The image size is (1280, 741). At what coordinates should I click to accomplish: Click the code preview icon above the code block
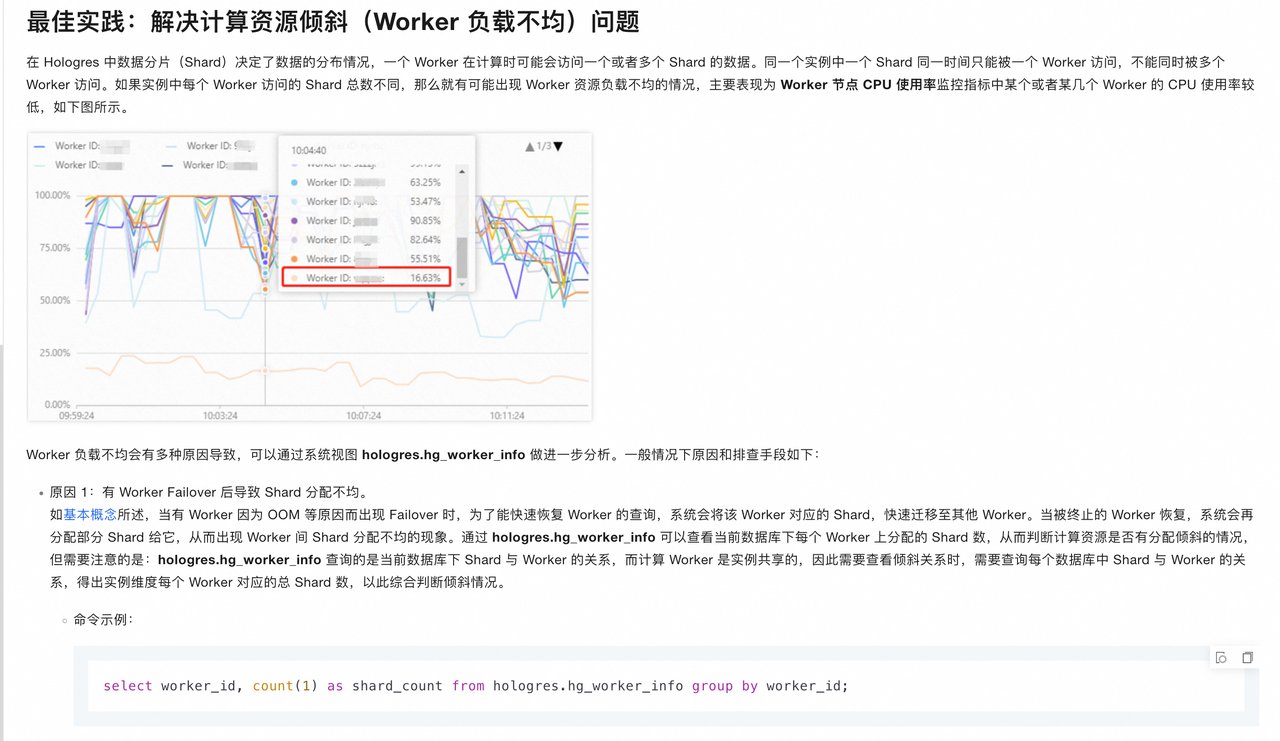(1221, 657)
